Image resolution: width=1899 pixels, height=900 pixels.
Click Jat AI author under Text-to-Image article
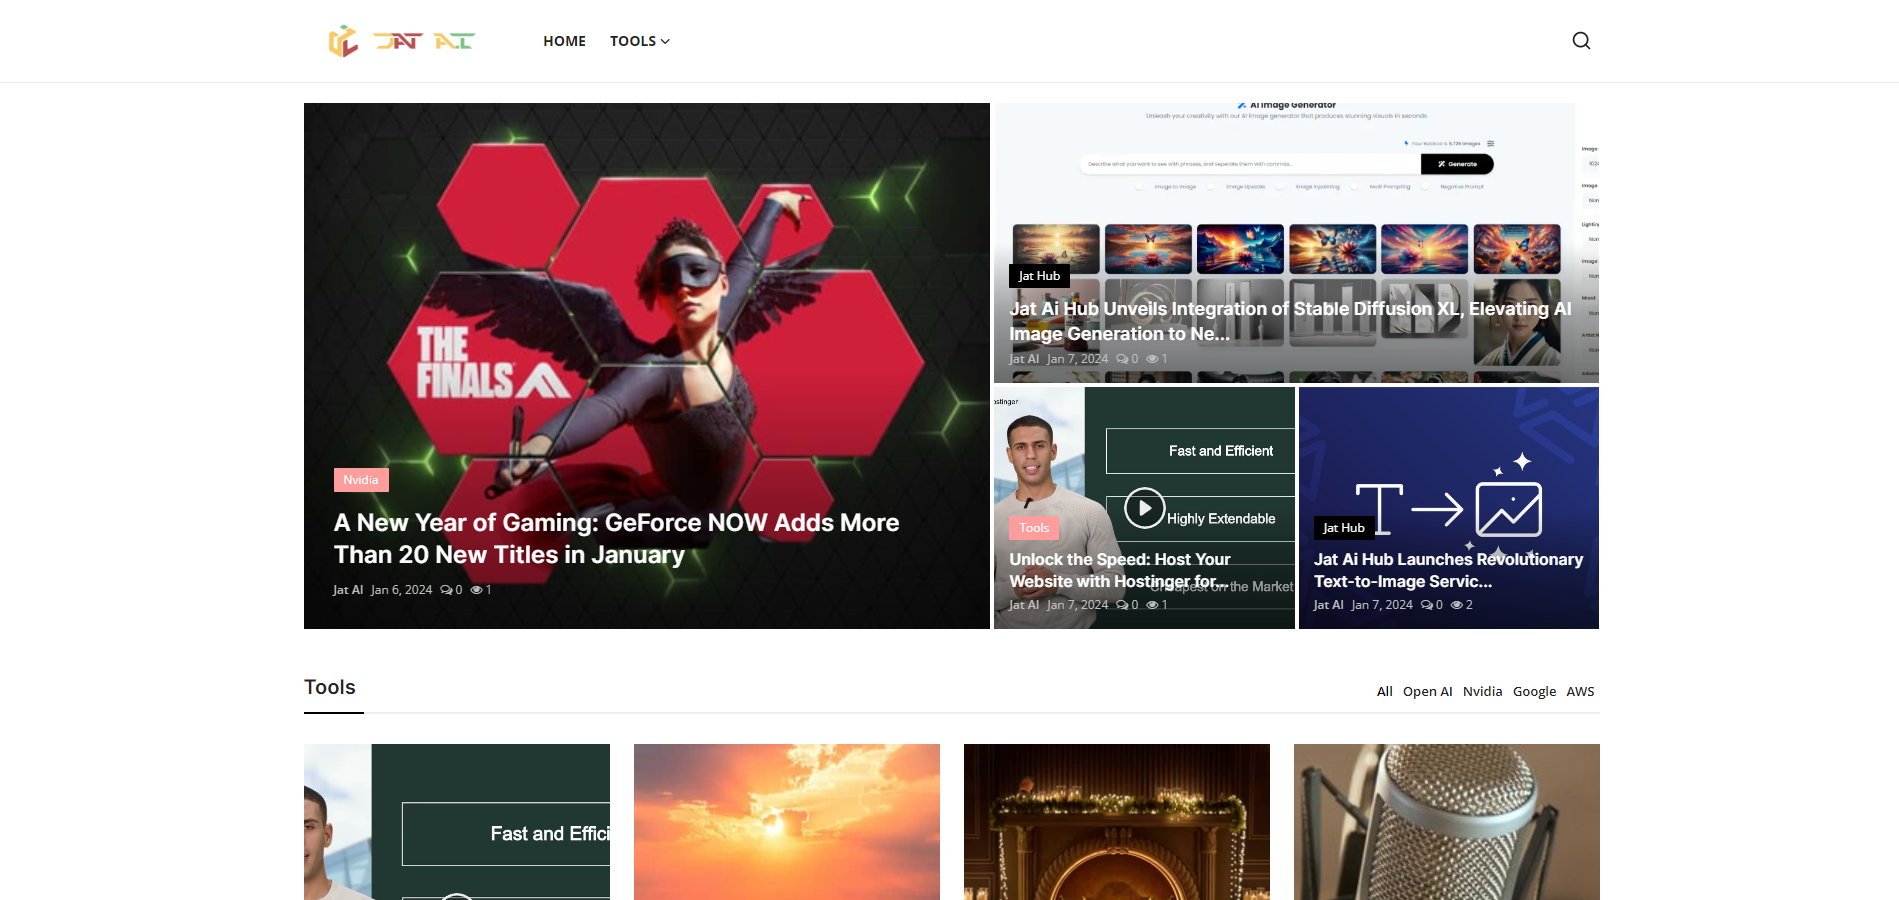(1328, 605)
